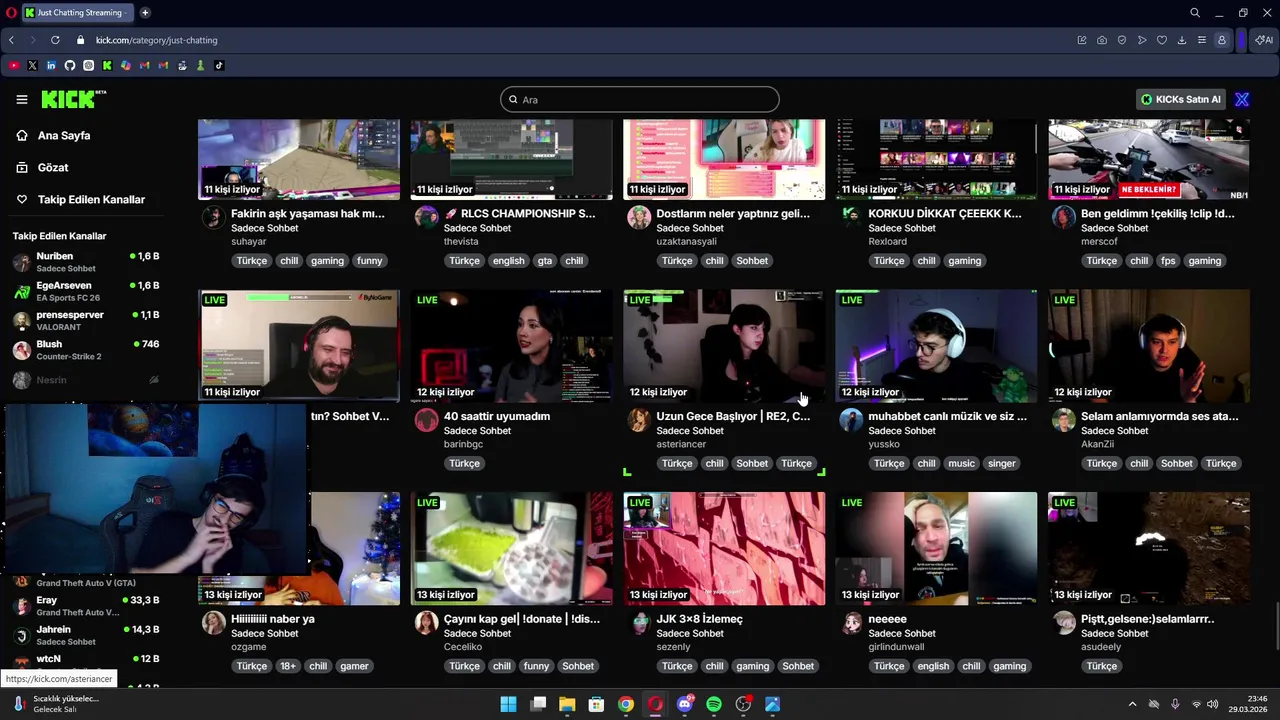Open Spotify from the taskbar
The image size is (1280, 720).
(x=714, y=704)
